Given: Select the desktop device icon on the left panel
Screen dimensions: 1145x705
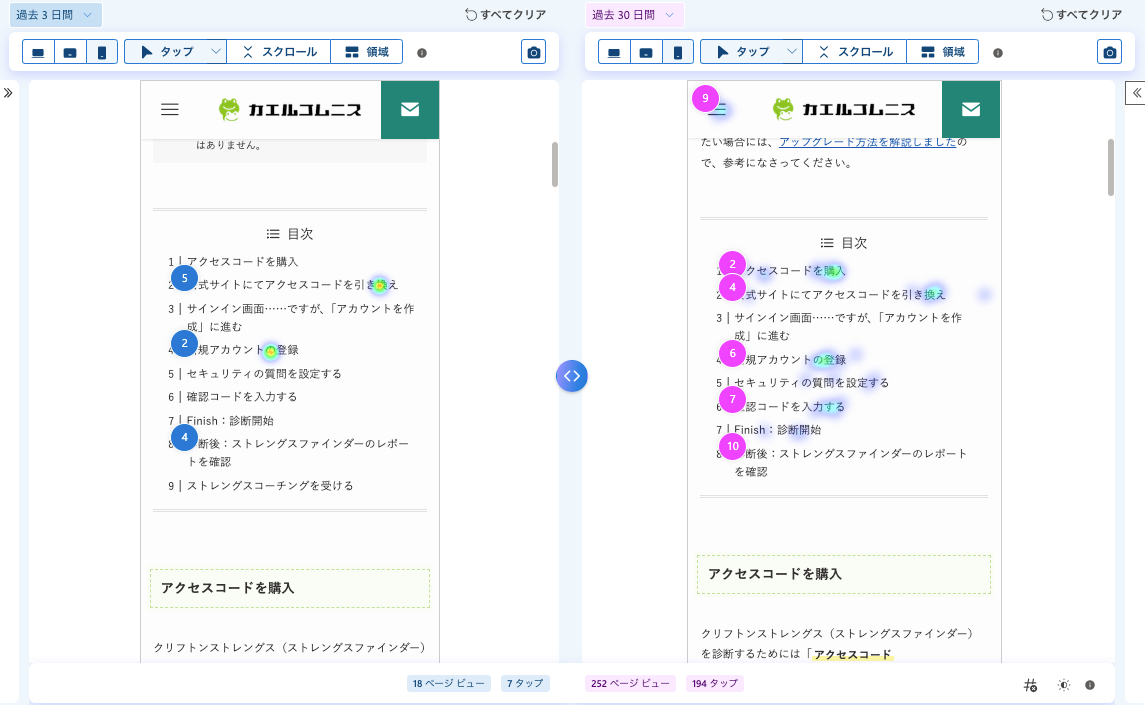Looking at the screenshot, I should [38, 51].
